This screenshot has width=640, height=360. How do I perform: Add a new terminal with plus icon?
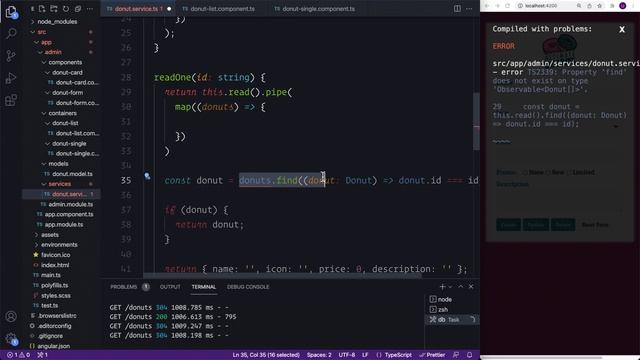[x=442, y=287]
